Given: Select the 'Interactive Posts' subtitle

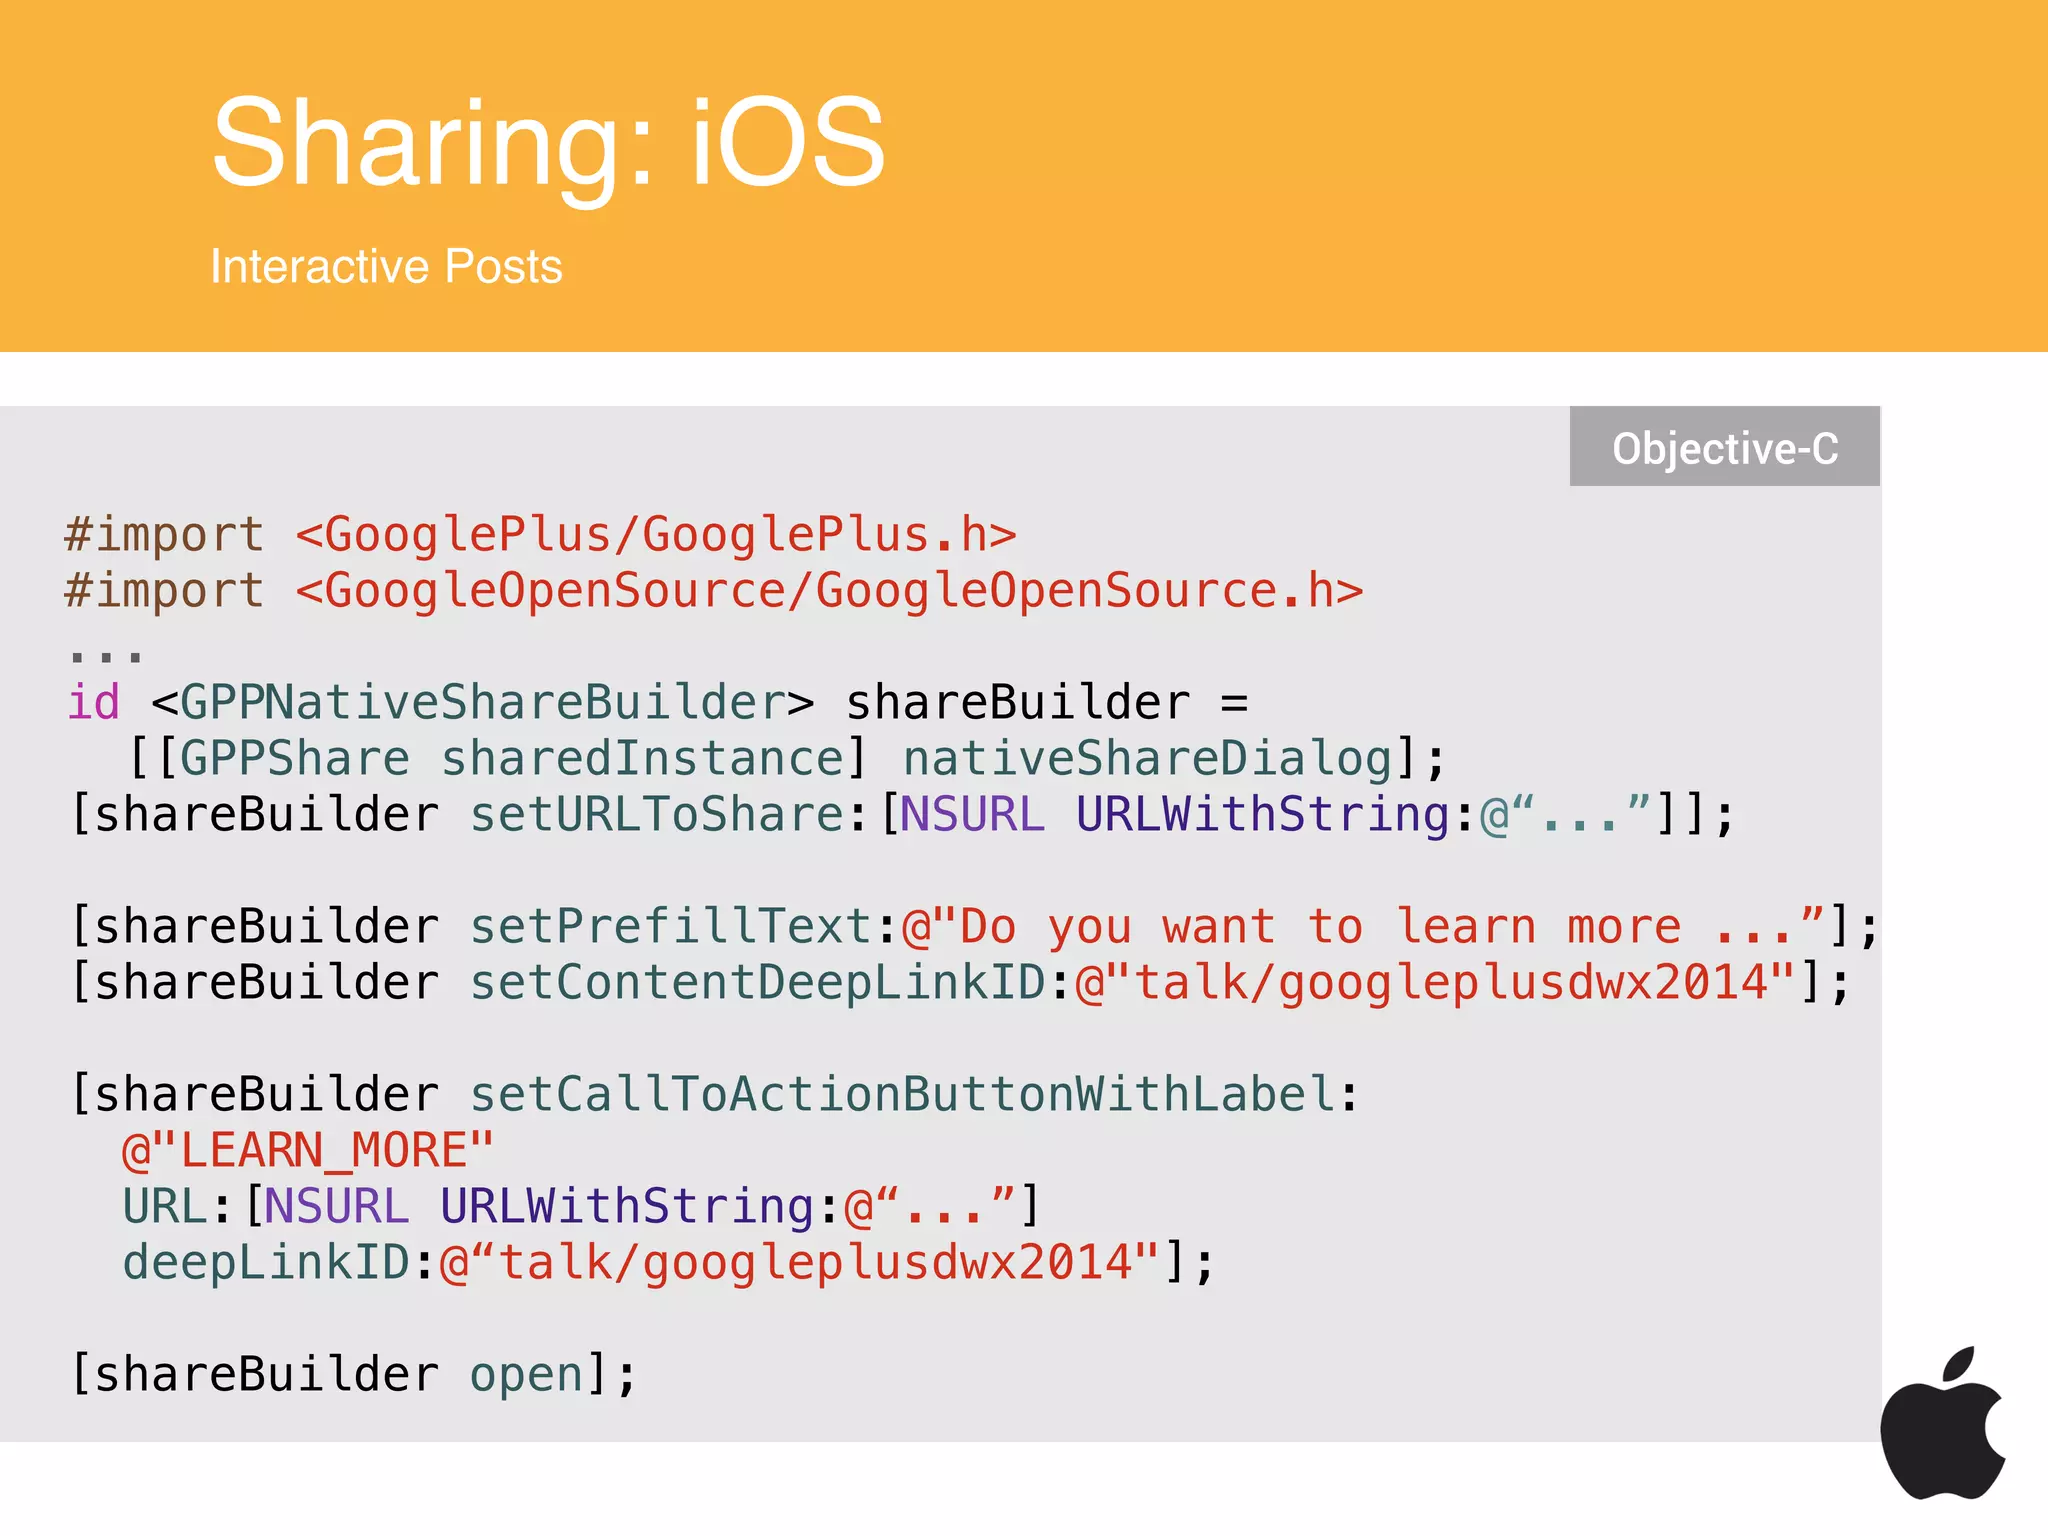Looking at the screenshot, I should click(x=386, y=266).
